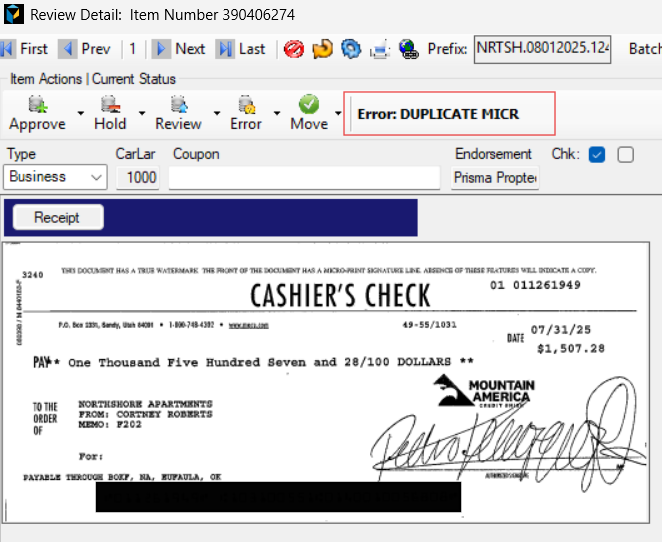Click the blue gear icon
This screenshot has width=662, height=542.
click(x=351, y=49)
